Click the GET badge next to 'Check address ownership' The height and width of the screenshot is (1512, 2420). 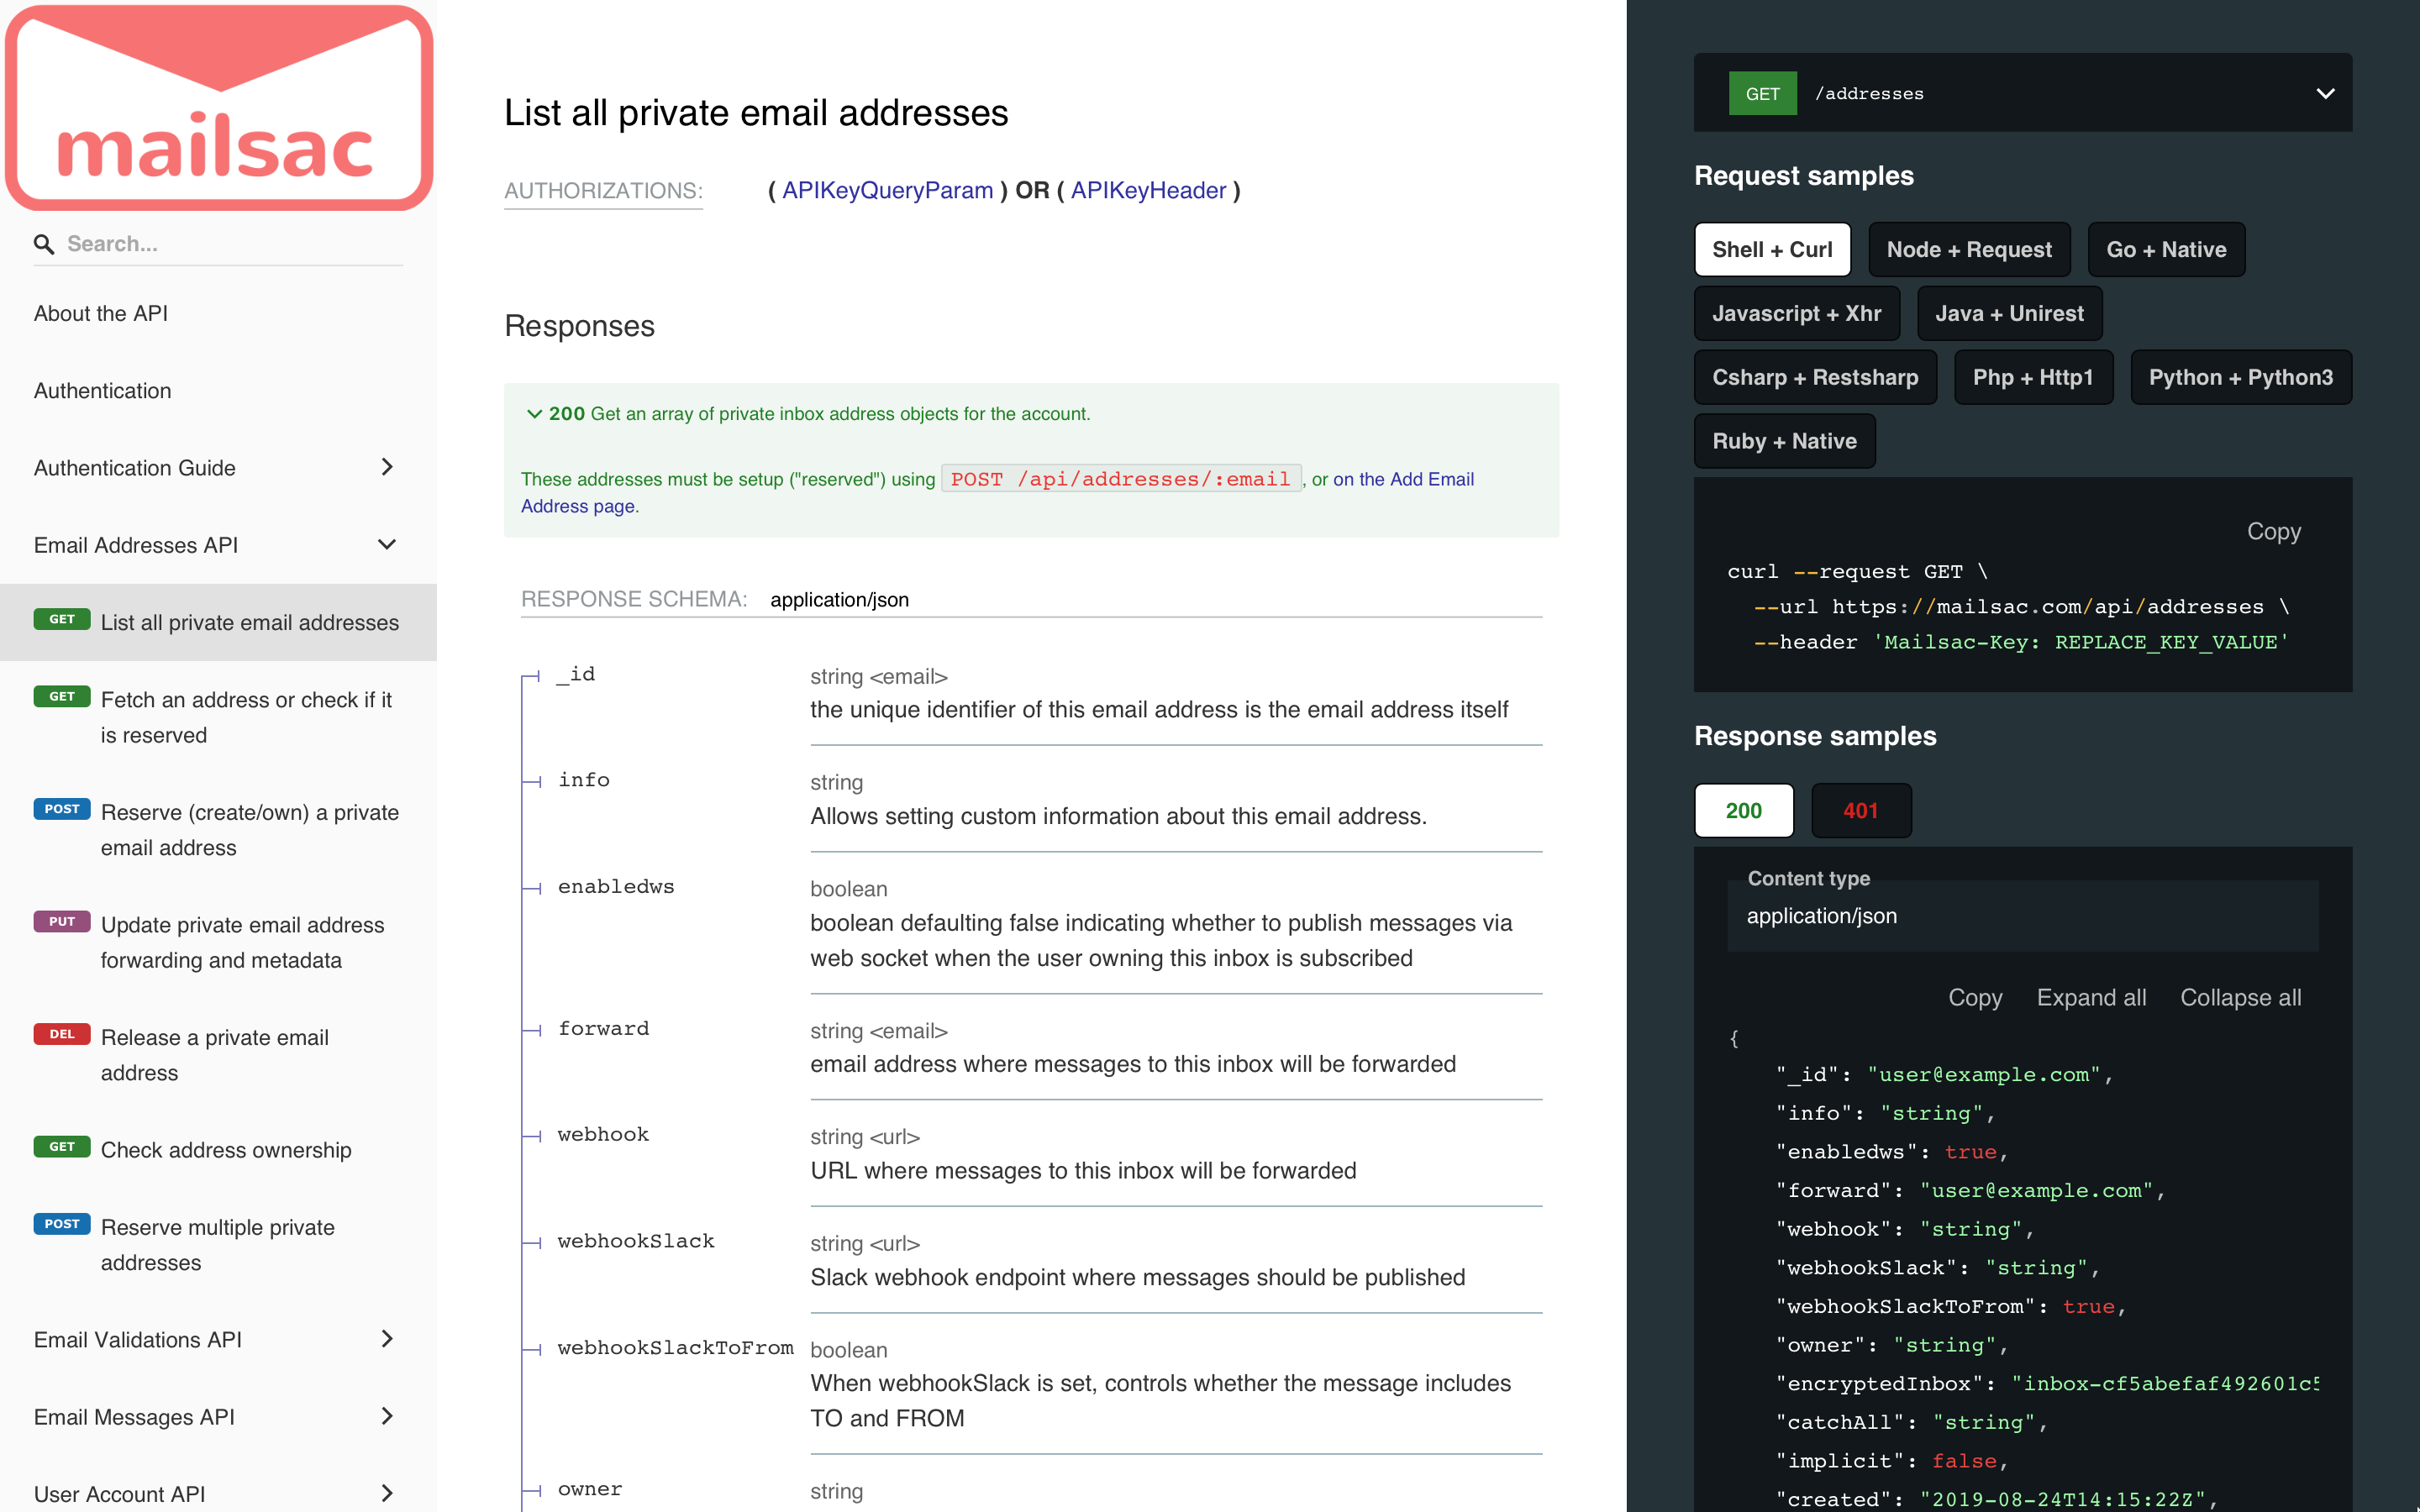62,1147
